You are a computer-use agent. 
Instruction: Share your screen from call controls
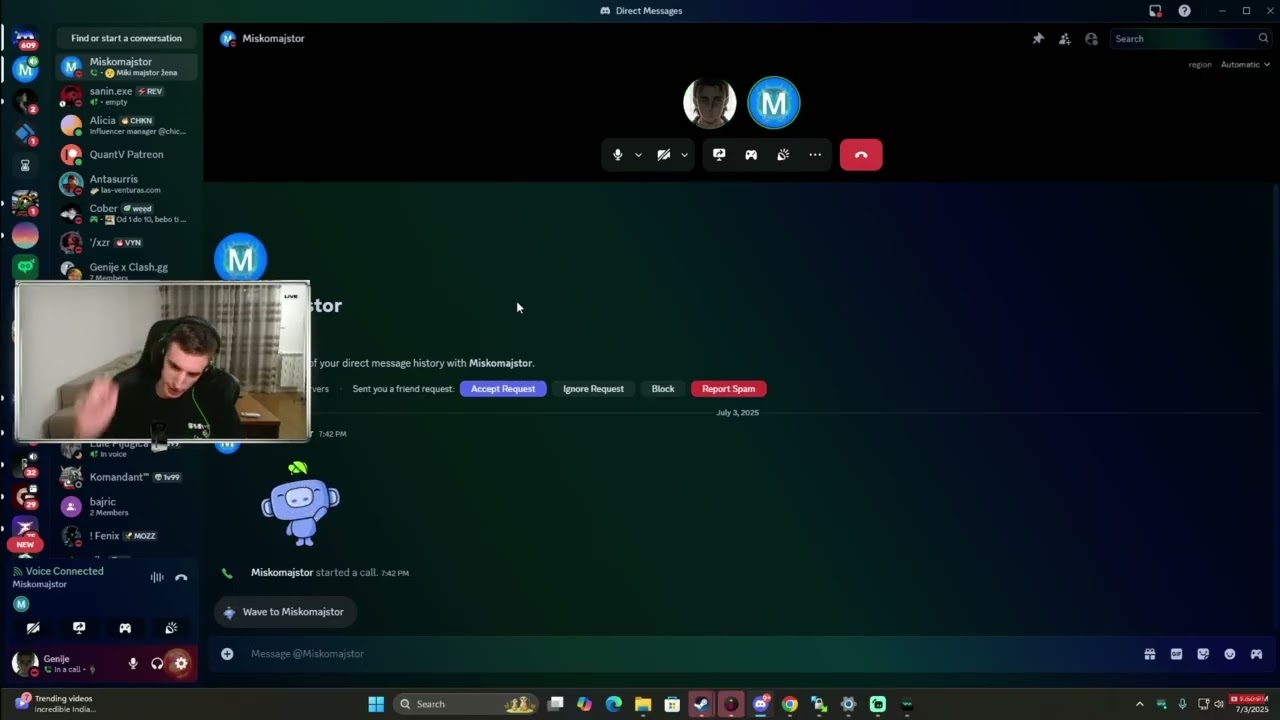point(719,155)
